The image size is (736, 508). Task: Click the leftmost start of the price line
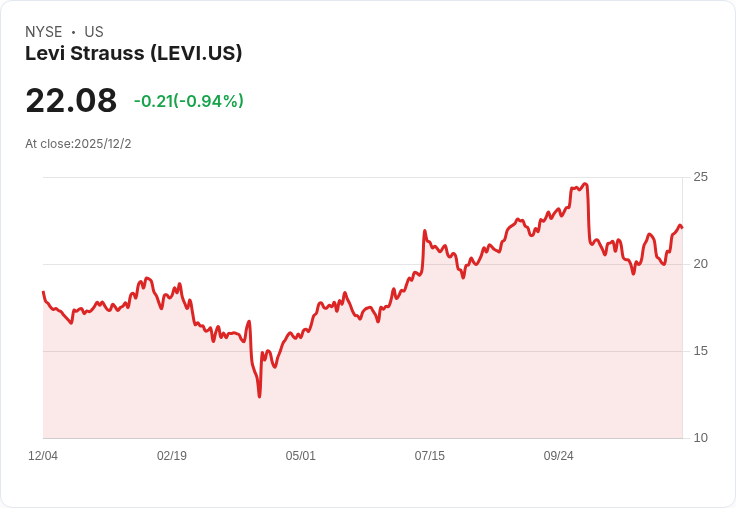(43, 292)
